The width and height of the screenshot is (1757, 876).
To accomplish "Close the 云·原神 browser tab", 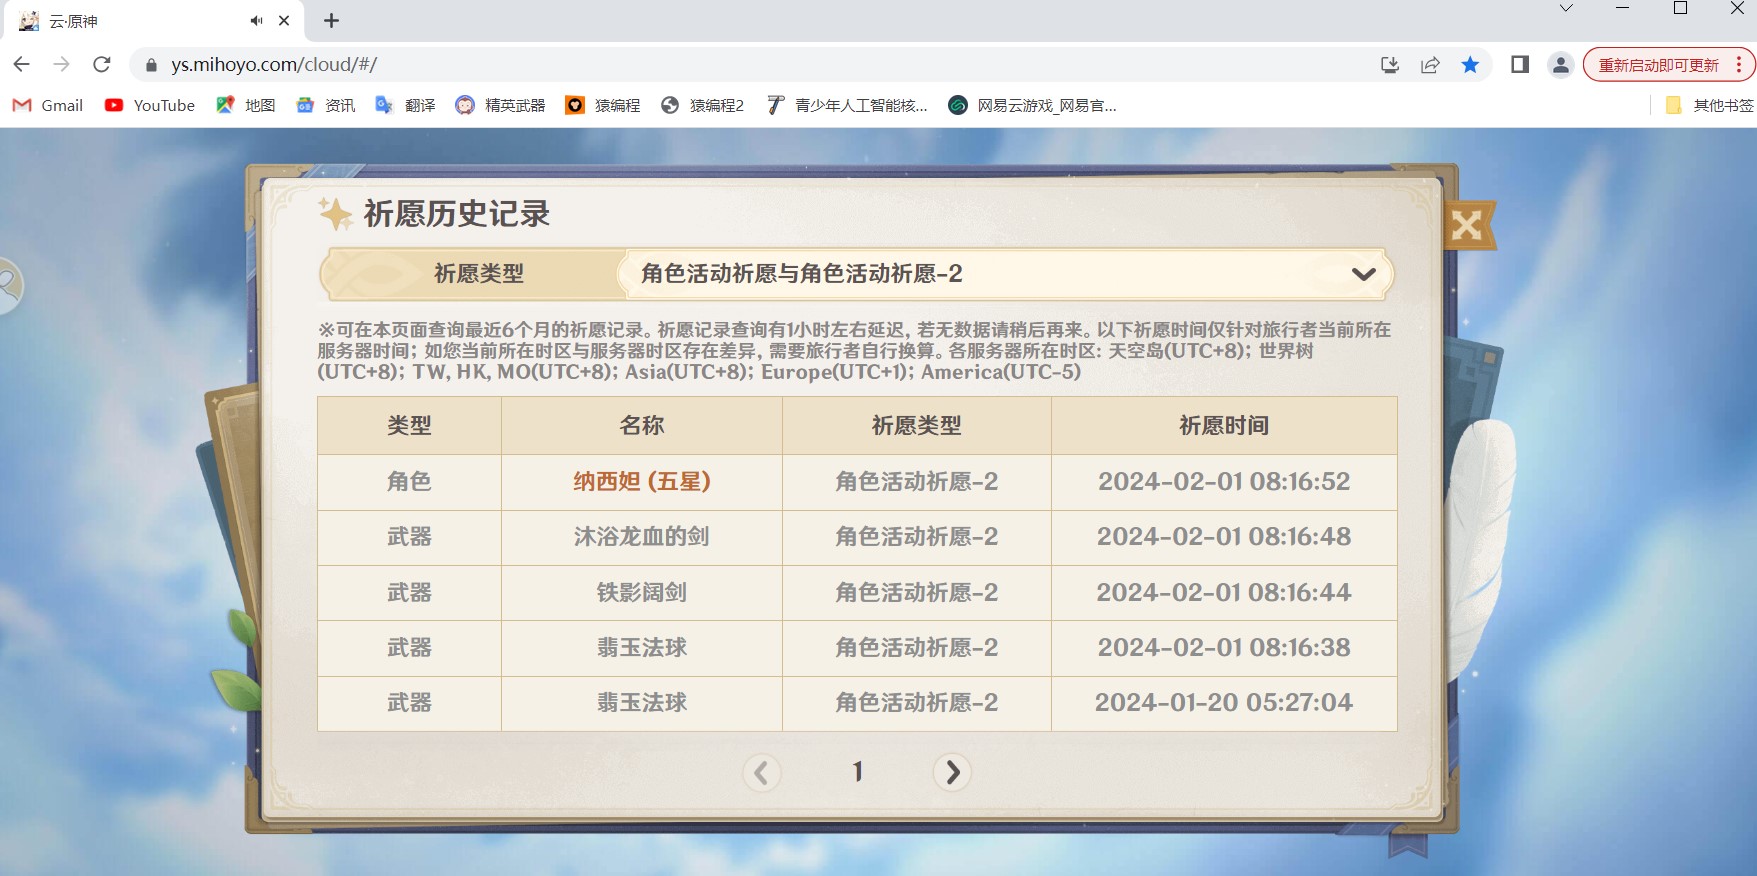I will pos(284,21).
